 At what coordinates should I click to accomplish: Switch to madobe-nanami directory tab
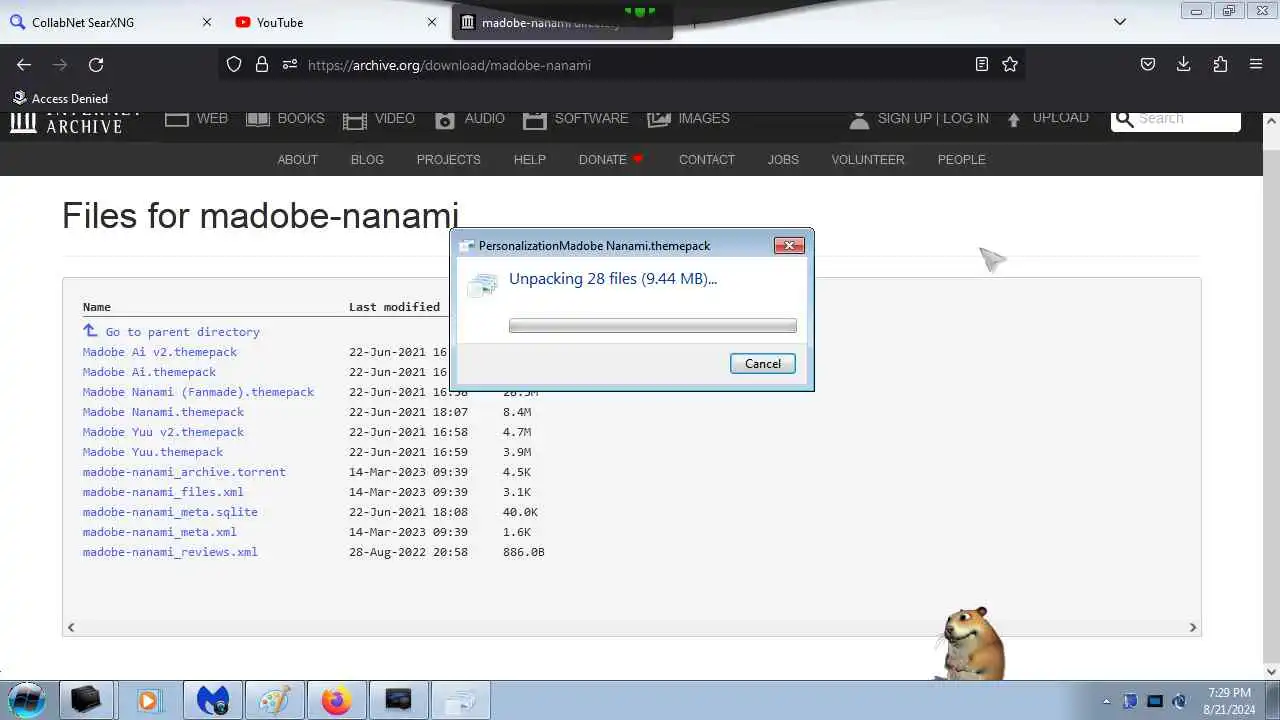562,22
